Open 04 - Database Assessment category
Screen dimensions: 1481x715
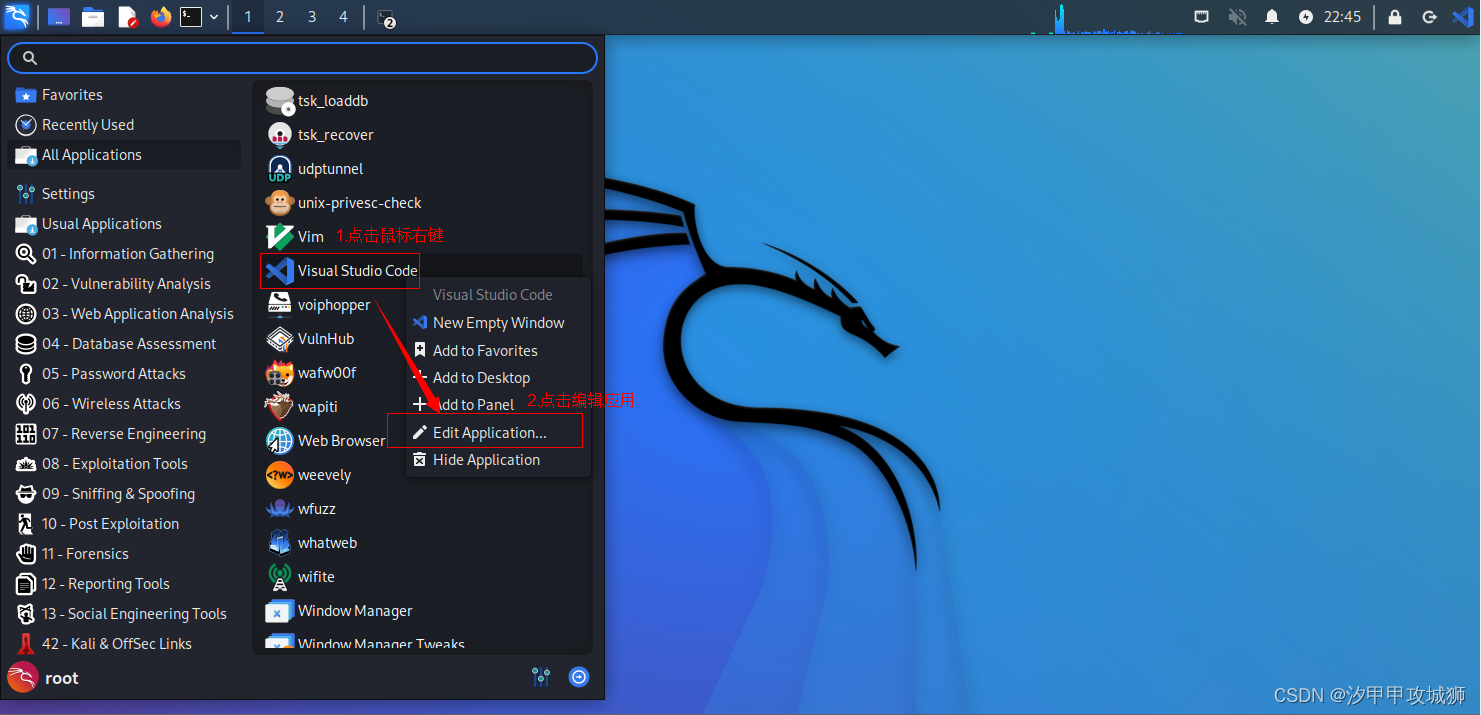[124, 344]
